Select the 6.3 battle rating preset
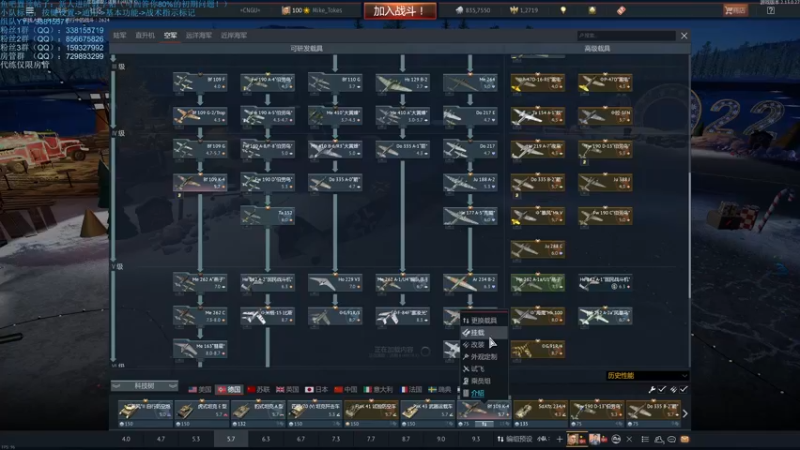 pos(265,439)
